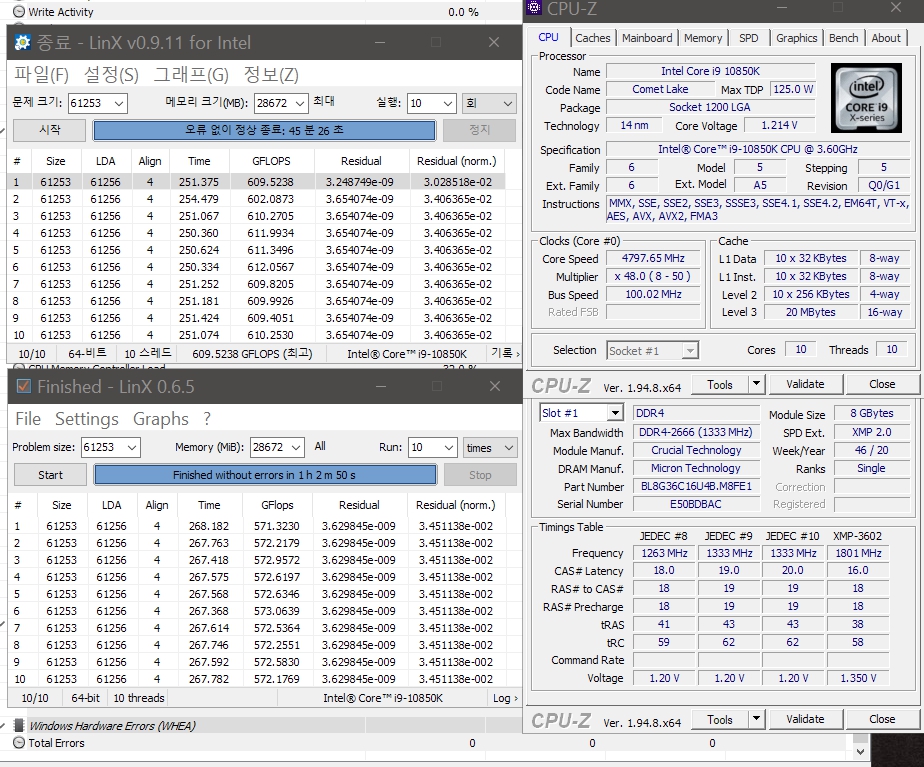The width and height of the screenshot is (924, 767).
Task: Open the 문제 크기 dropdown in Korean LinX
Action: (x=117, y=103)
